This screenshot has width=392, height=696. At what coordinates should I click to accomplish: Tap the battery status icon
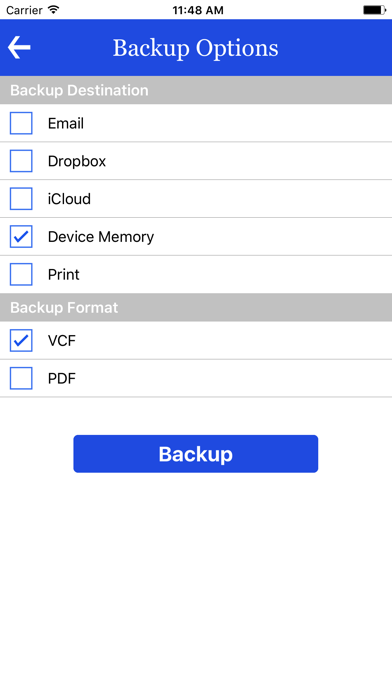tap(374, 10)
